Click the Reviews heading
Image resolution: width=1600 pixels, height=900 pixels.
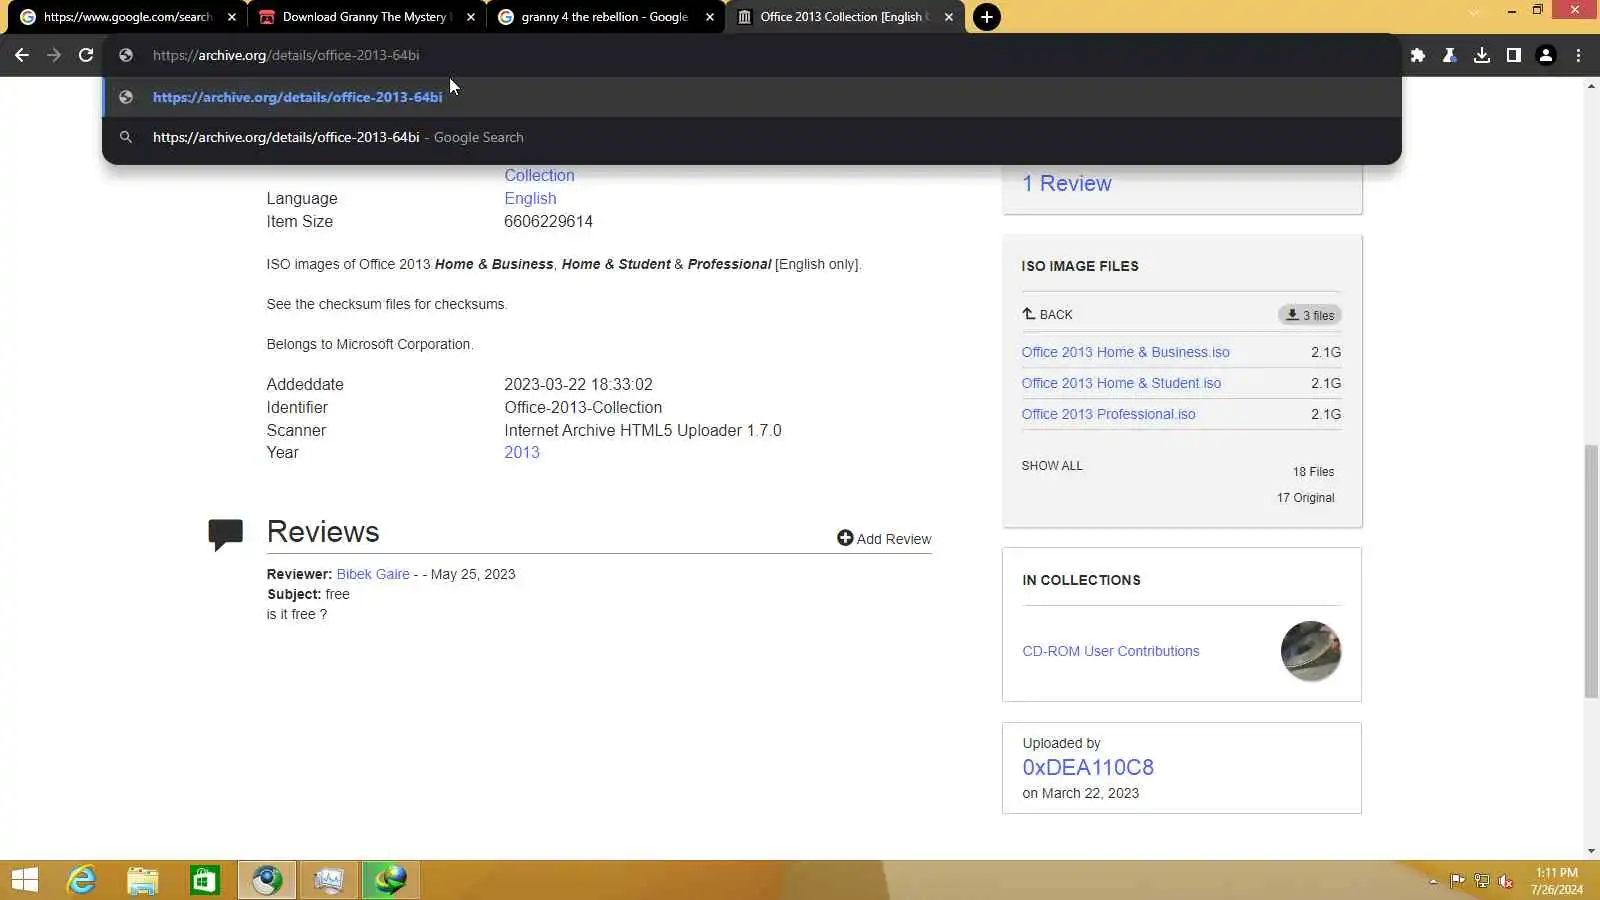pyautogui.click(x=323, y=532)
